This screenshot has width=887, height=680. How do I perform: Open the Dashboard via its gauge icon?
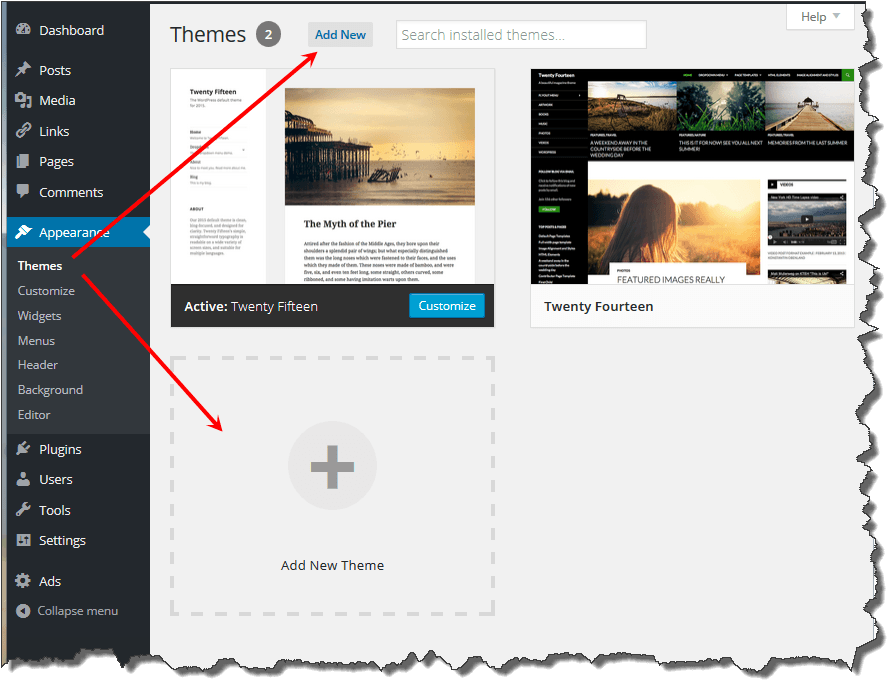coord(22,29)
